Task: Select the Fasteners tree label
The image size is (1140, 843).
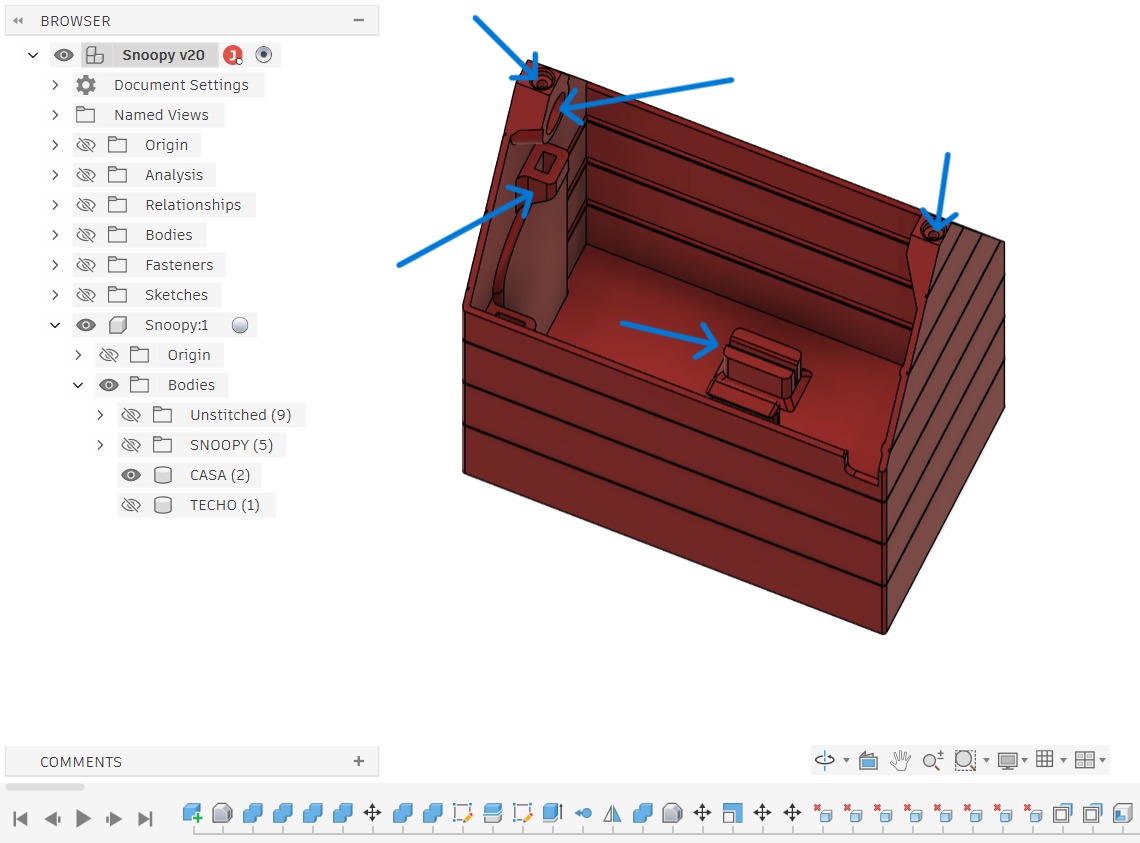Action: (x=179, y=265)
